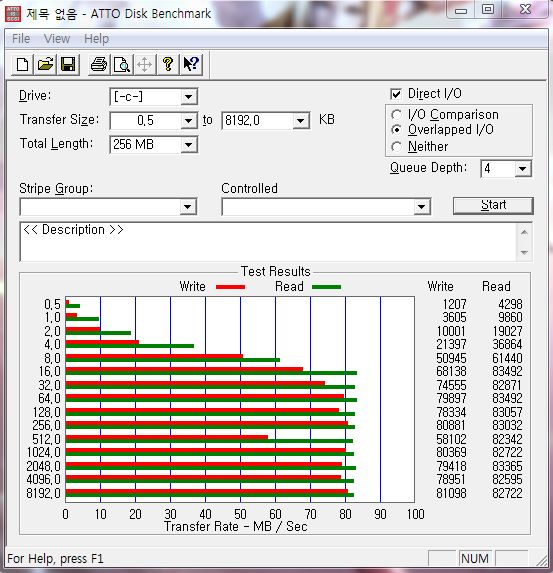Image resolution: width=553 pixels, height=573 pixels.
Task: Select the Overlapped I/O radio button
Action: pyautogui.click(x=396, y=130)
